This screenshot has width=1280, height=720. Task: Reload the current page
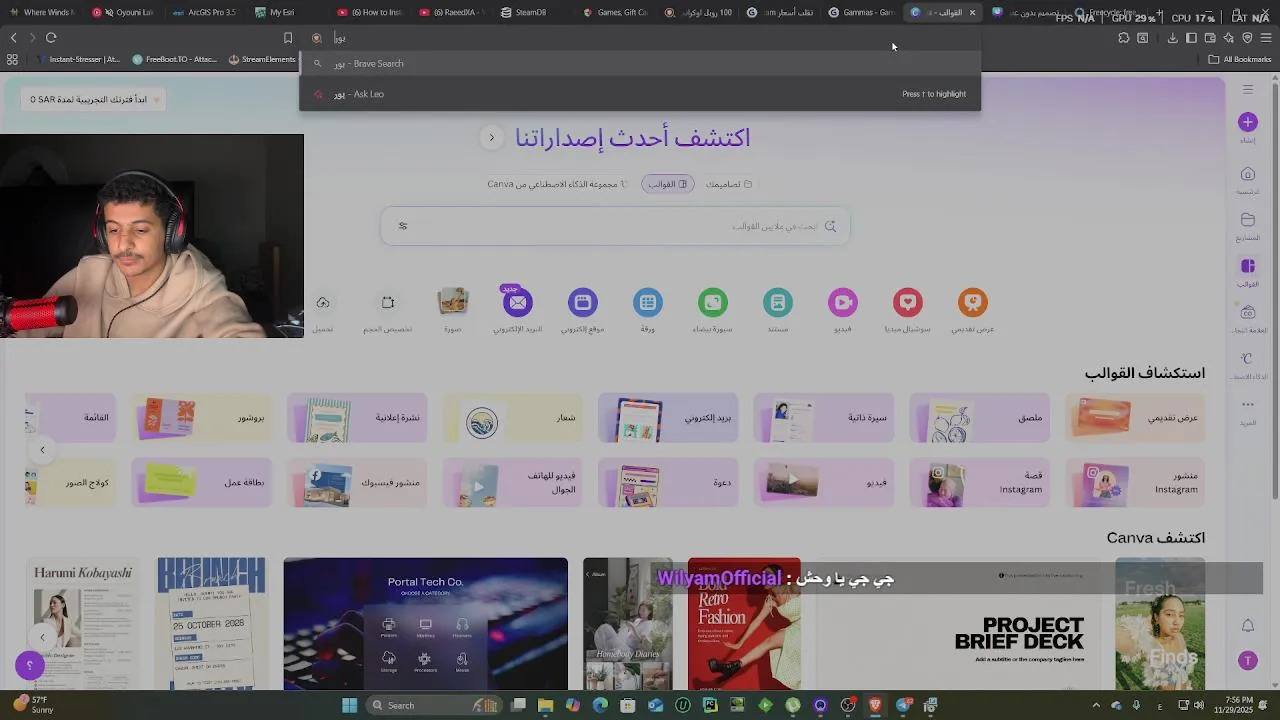51,38
